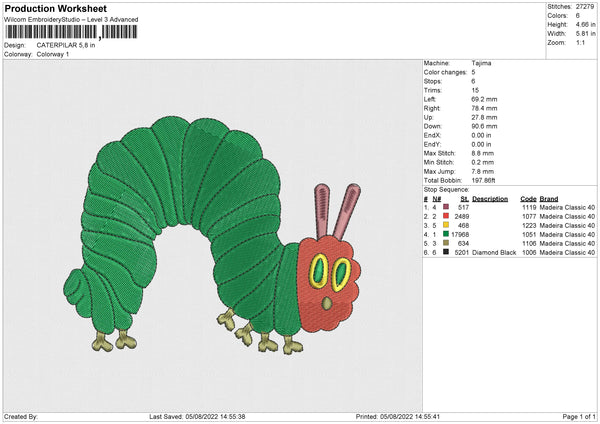Select the Height value 4.66 in

point(585,24)
